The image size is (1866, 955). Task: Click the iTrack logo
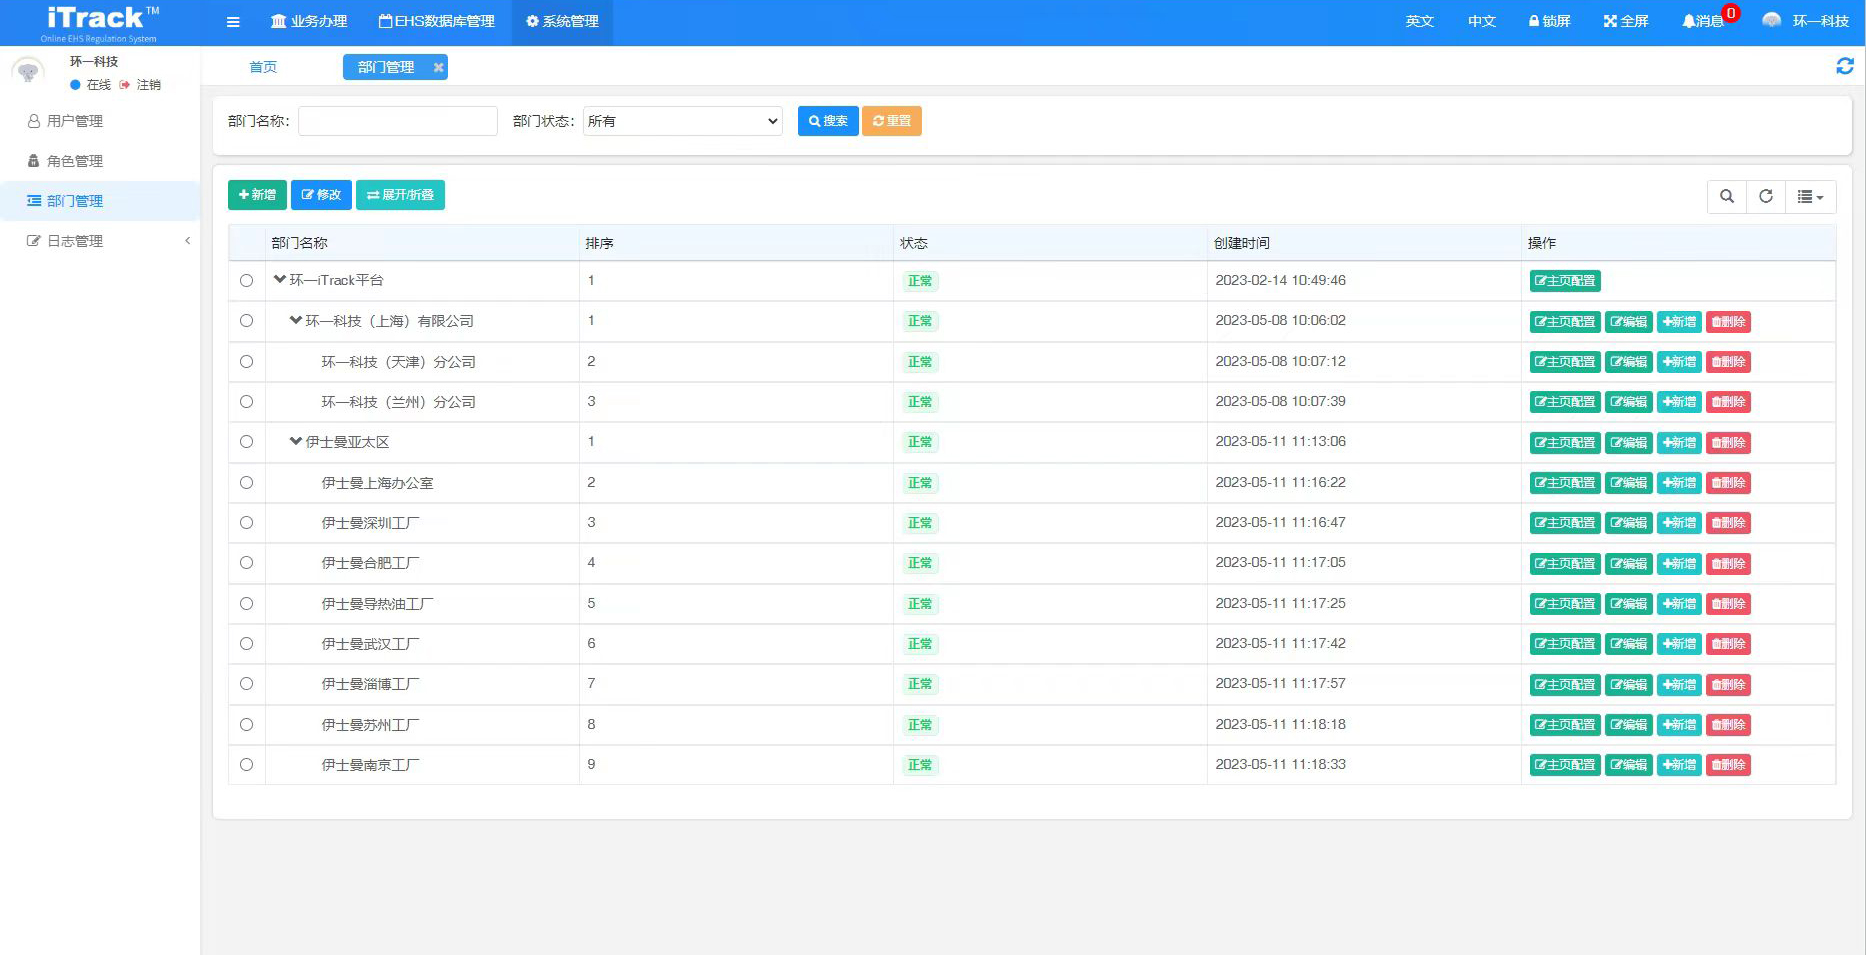100,23
